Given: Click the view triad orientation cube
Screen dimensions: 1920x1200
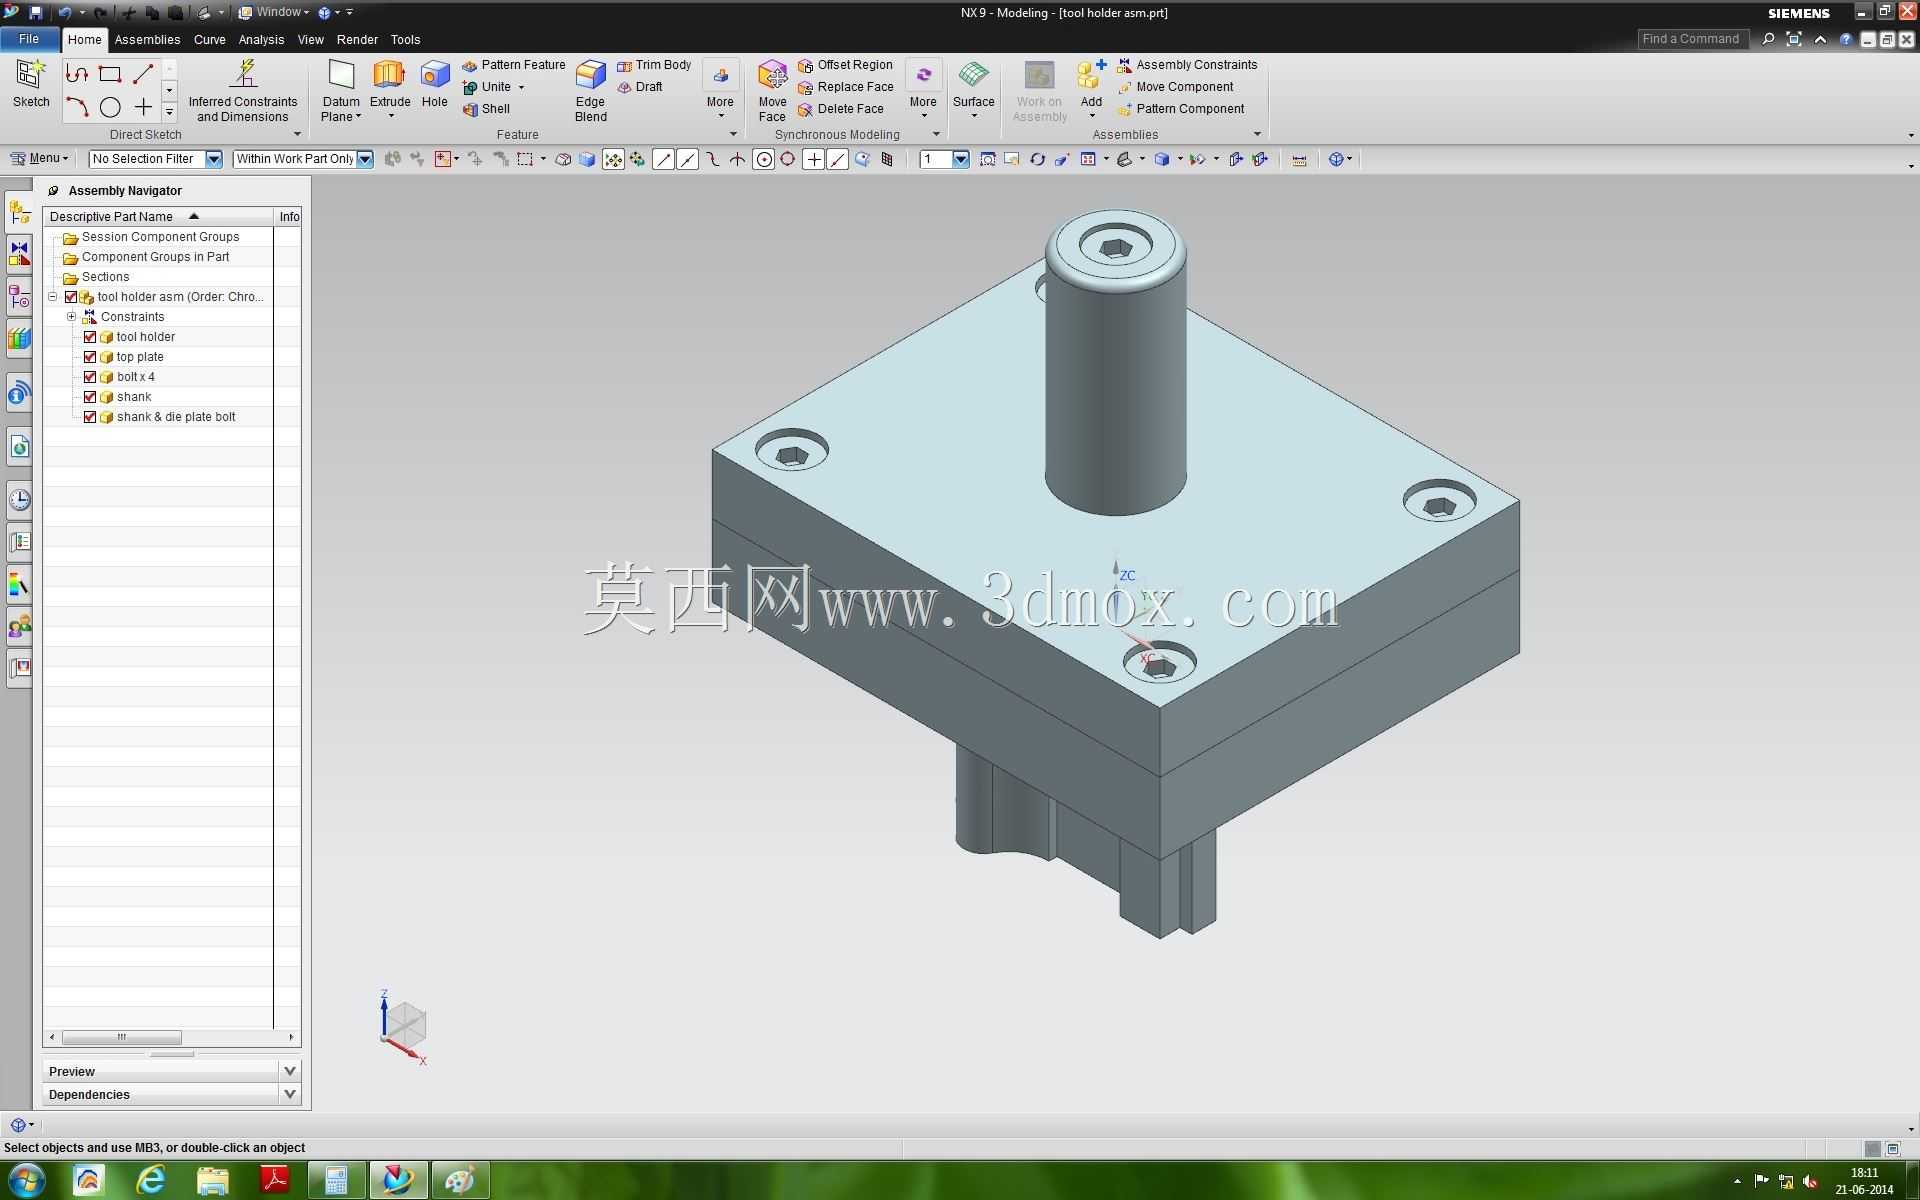Looking at the screenshot, I should [406, 1025].
